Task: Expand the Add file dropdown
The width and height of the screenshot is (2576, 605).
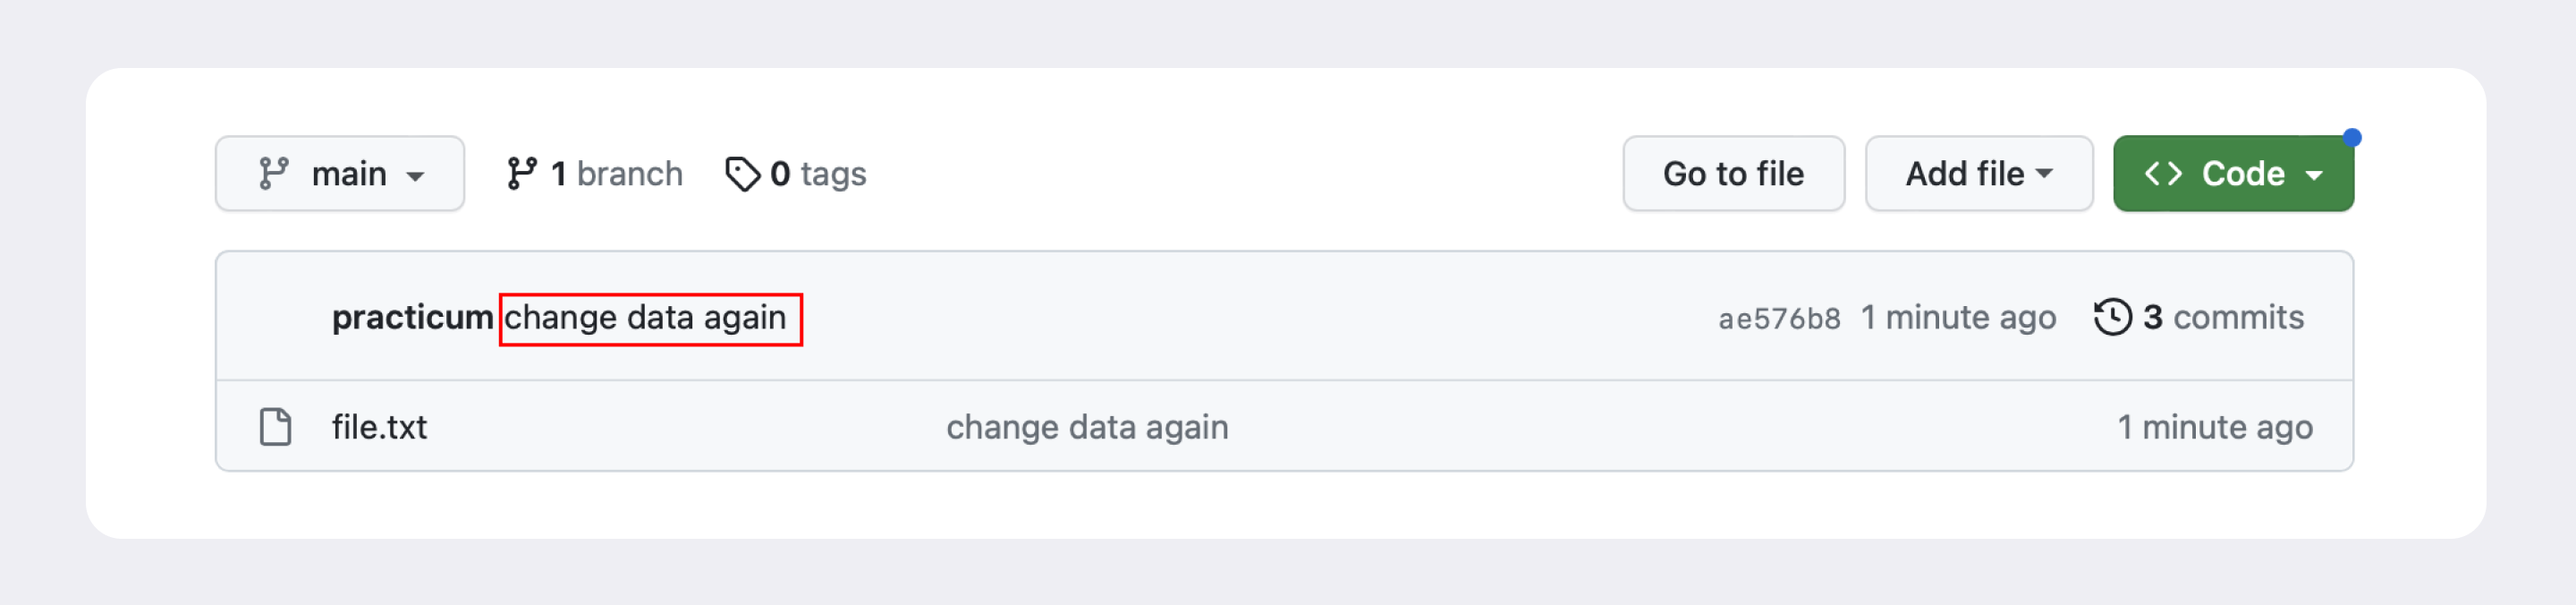Action: pyautogui.click(x=2045, y=174)
